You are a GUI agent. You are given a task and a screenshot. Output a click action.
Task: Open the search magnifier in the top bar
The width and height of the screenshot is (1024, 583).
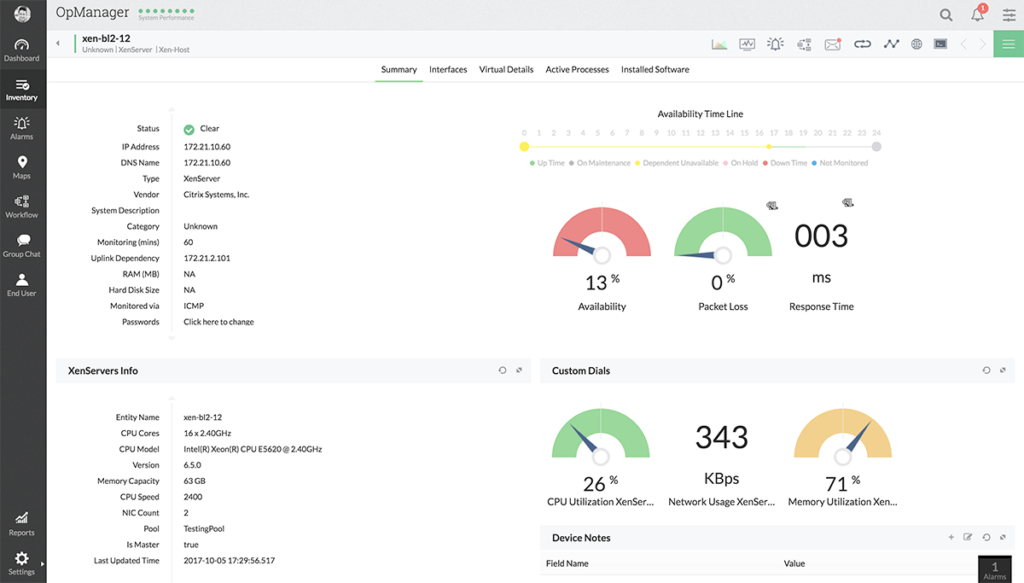(947, 15)
